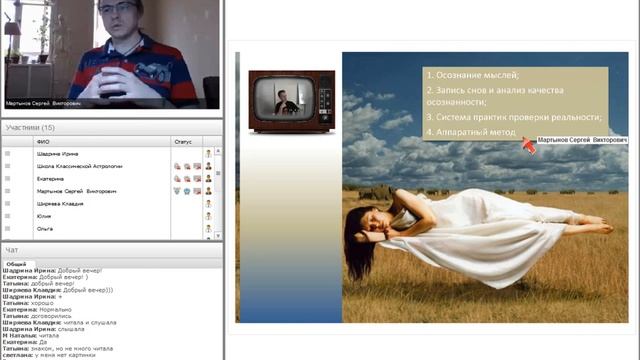Select participant name Школа Классической Астрологии
Viewport: 640px width, 360px height.
(80, 166)
